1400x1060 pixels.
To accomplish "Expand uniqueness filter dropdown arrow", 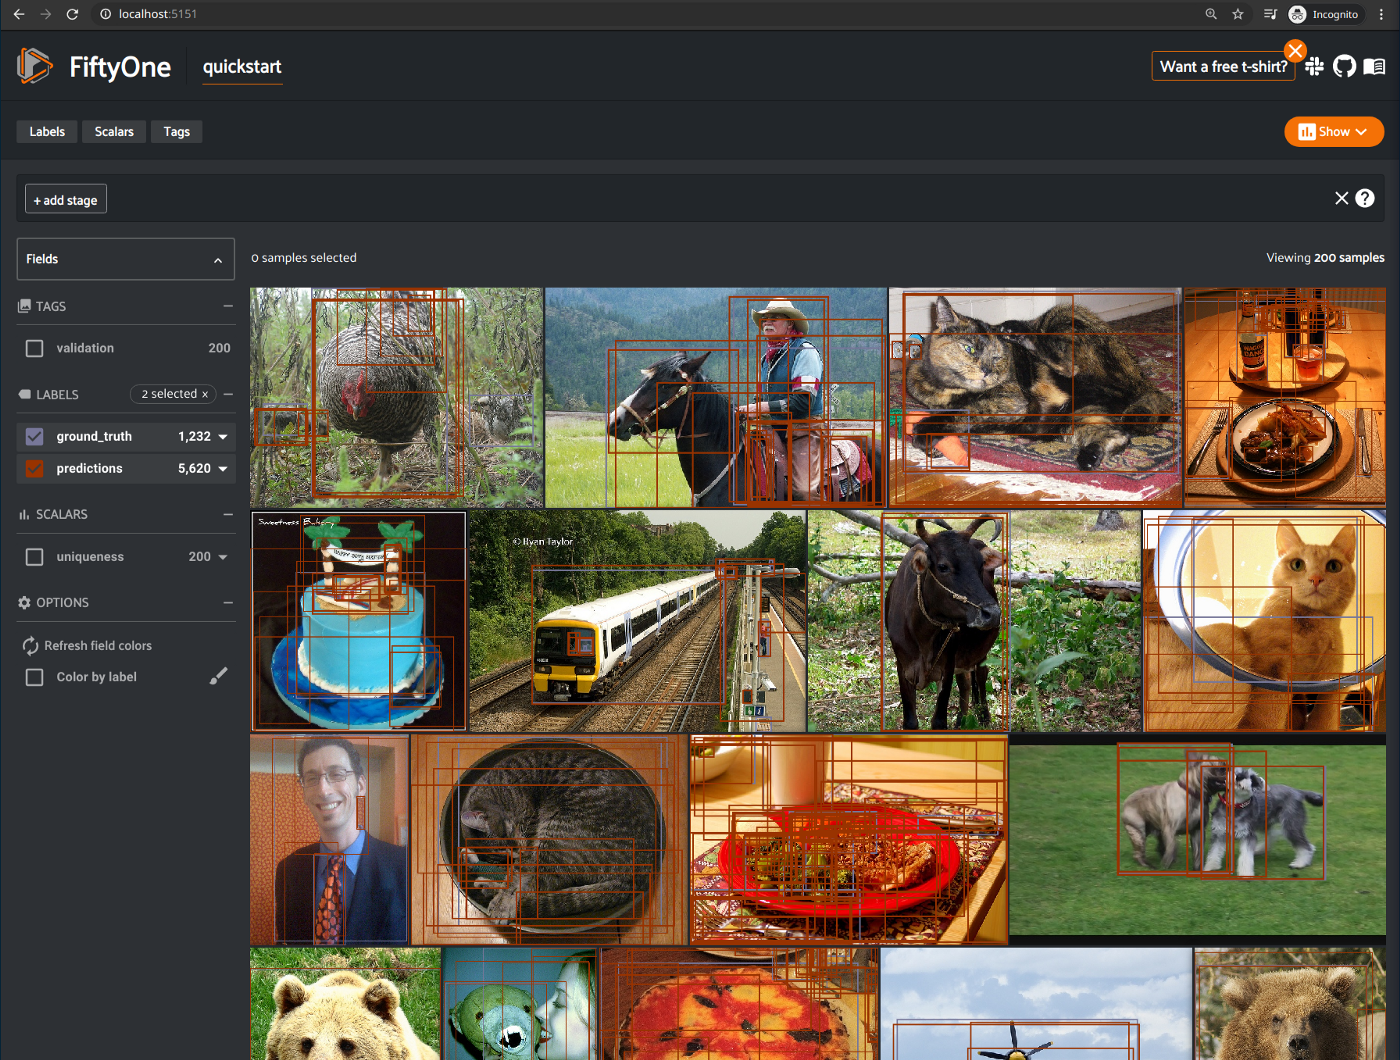I will point(223,557).
